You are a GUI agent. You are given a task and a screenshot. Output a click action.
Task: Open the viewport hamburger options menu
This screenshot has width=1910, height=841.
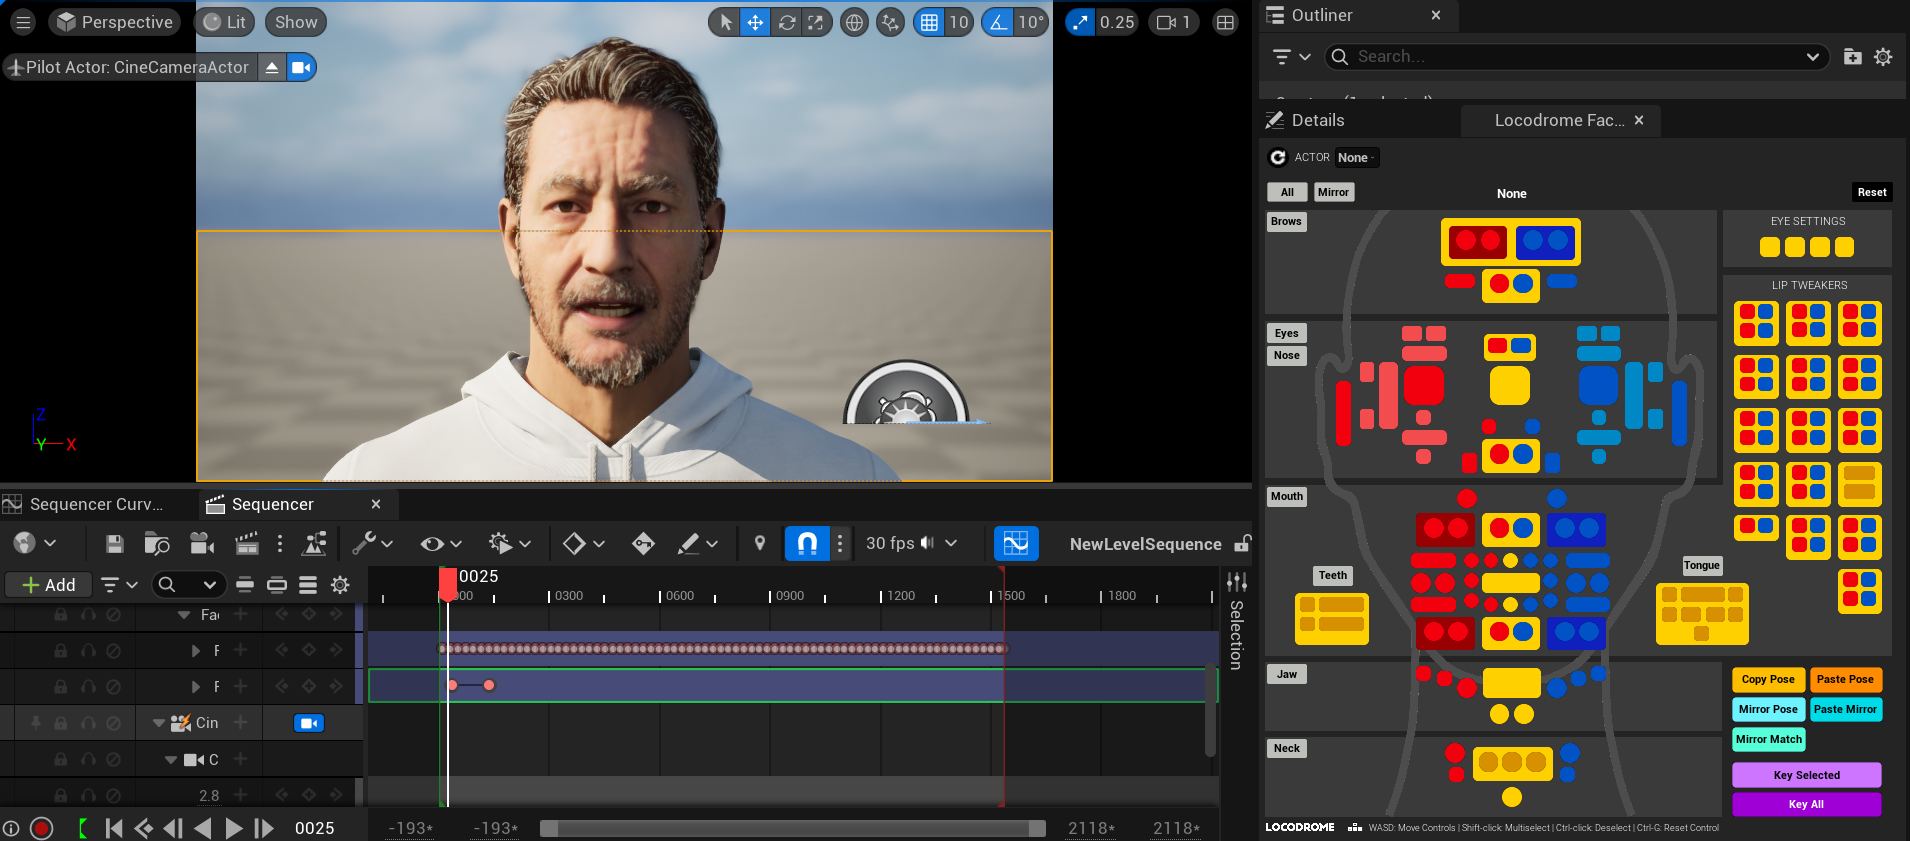click(23, 22)
